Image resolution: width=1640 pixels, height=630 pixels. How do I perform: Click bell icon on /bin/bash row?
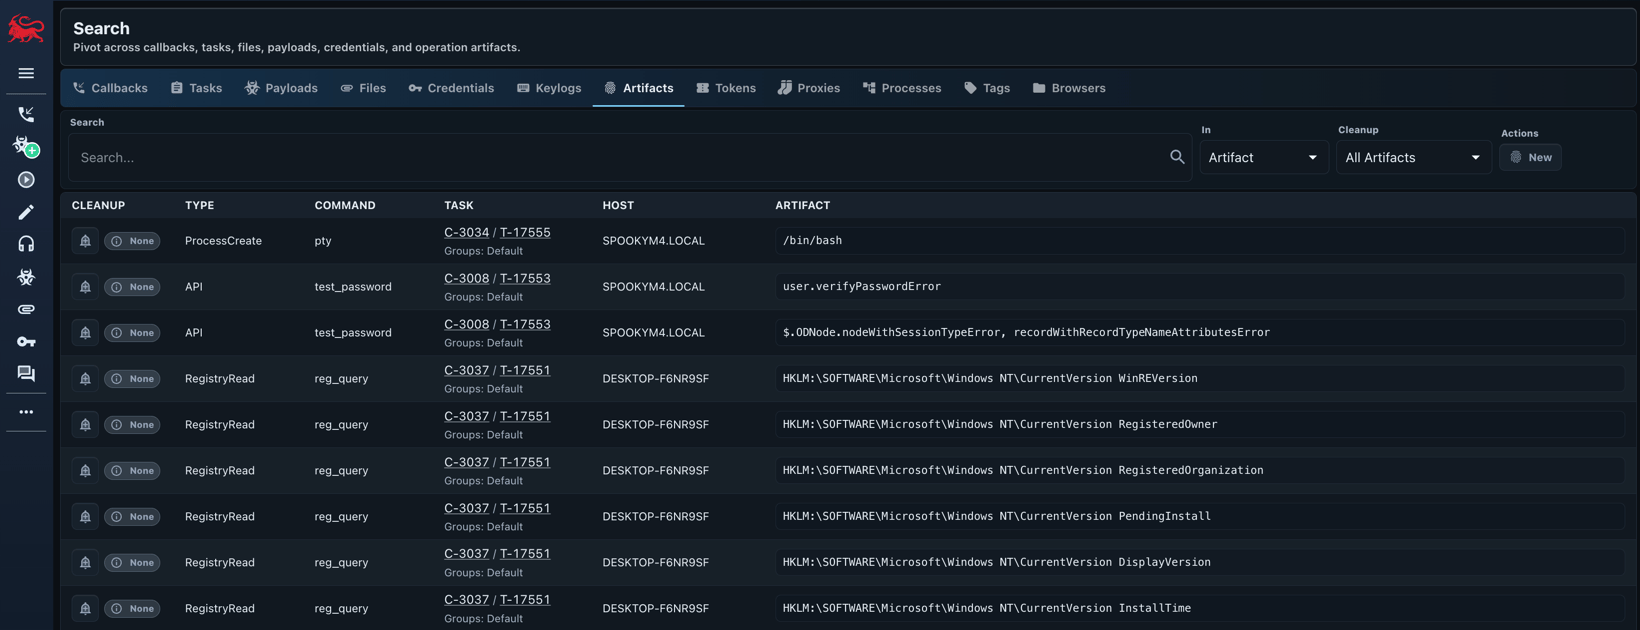(x=85, y=241)
